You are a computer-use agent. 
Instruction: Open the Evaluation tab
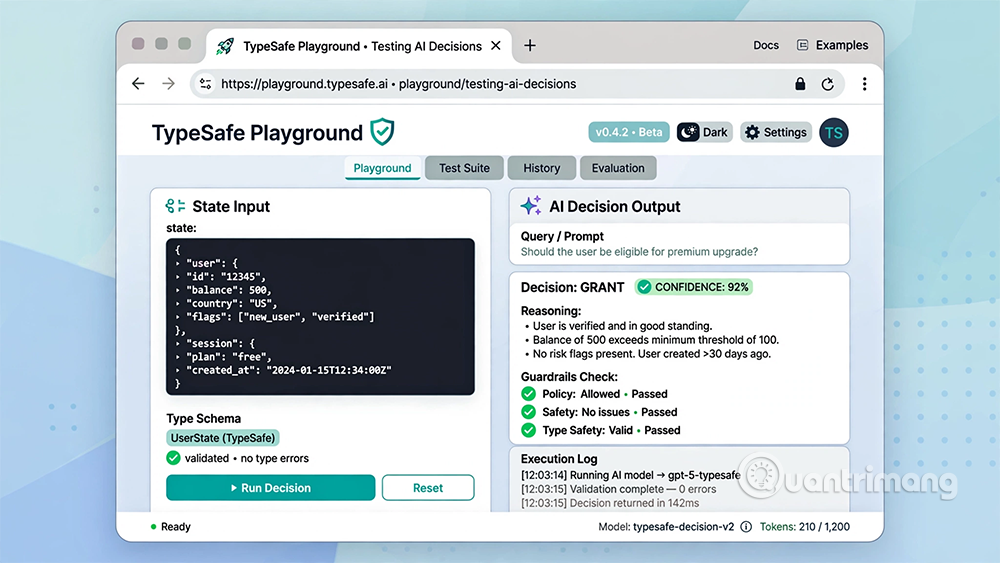tap(618, 168)
